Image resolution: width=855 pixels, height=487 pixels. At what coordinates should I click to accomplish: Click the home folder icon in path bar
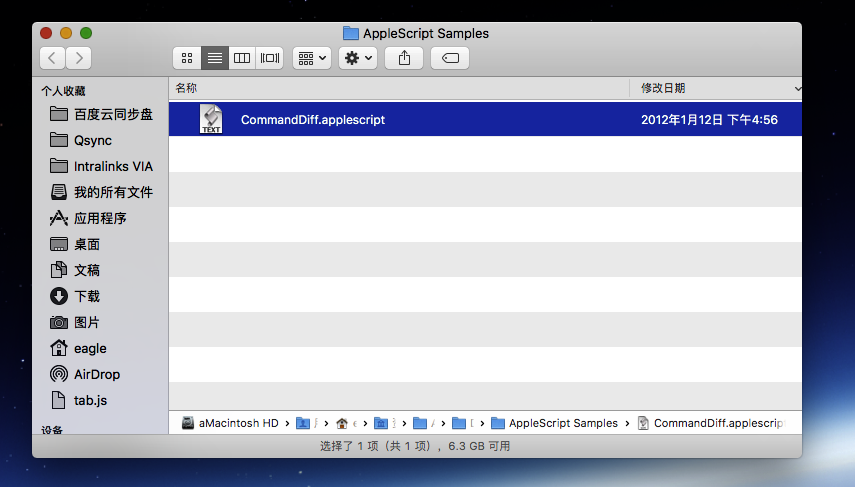click(342, 423)
